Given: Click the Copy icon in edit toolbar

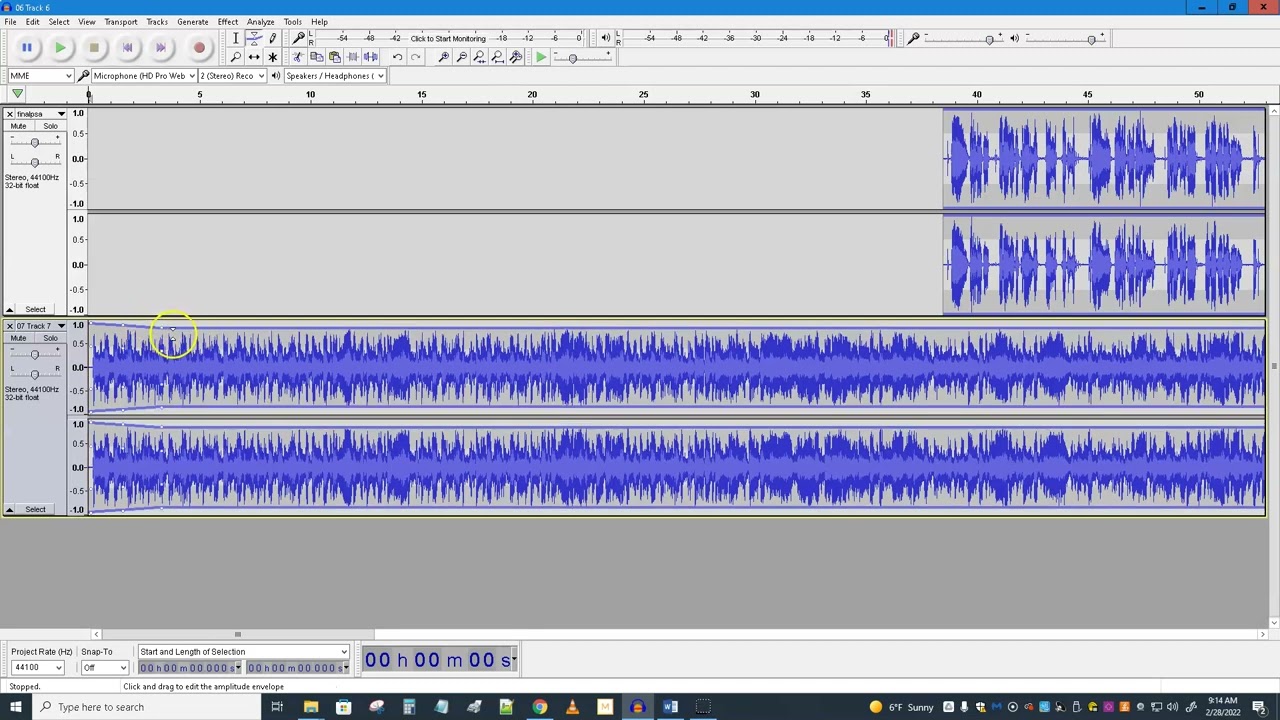Looking at the screenshot, I should [x=316, y=57].
